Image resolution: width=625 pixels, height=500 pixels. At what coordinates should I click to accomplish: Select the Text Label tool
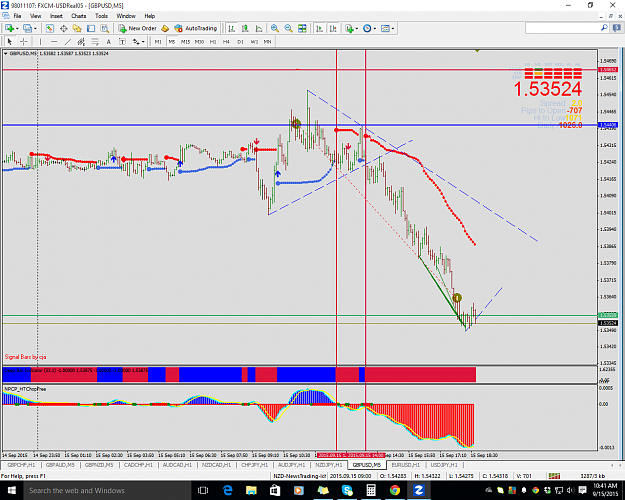(x=122, y=41)
